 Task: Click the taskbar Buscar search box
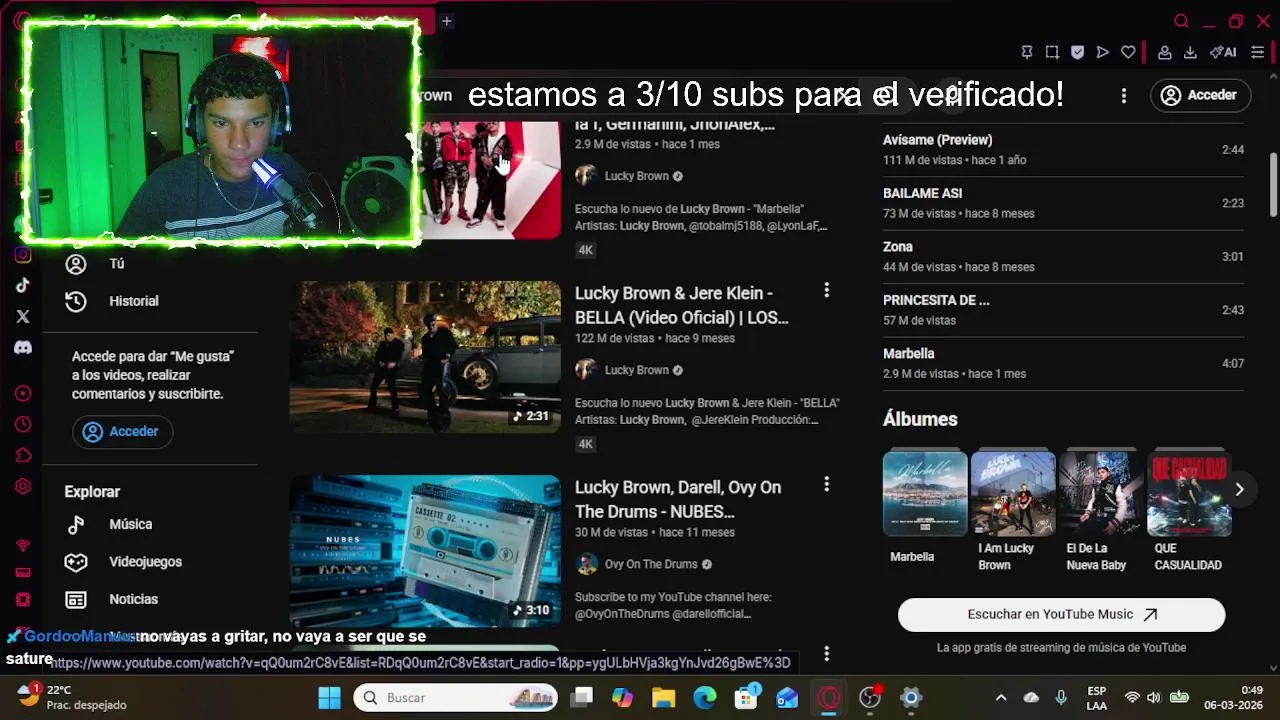[x=456, y=698]
